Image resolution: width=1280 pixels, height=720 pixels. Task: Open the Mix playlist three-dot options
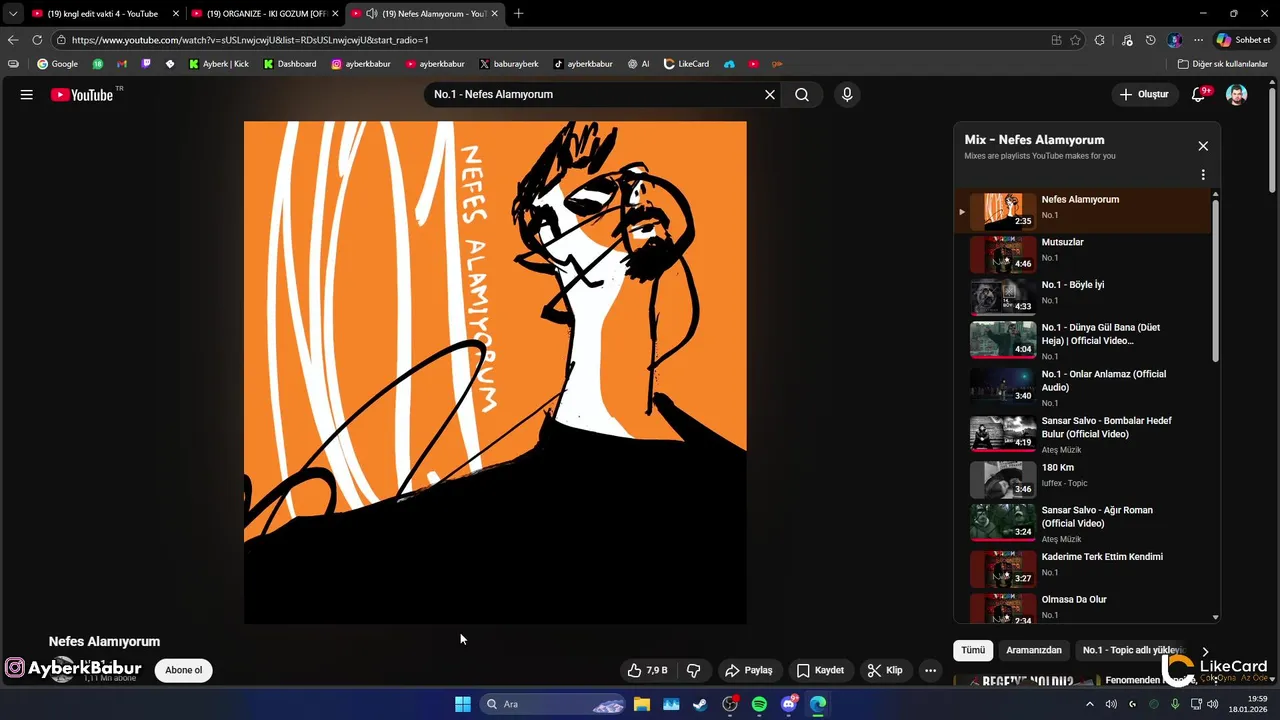click(1203, 175)
